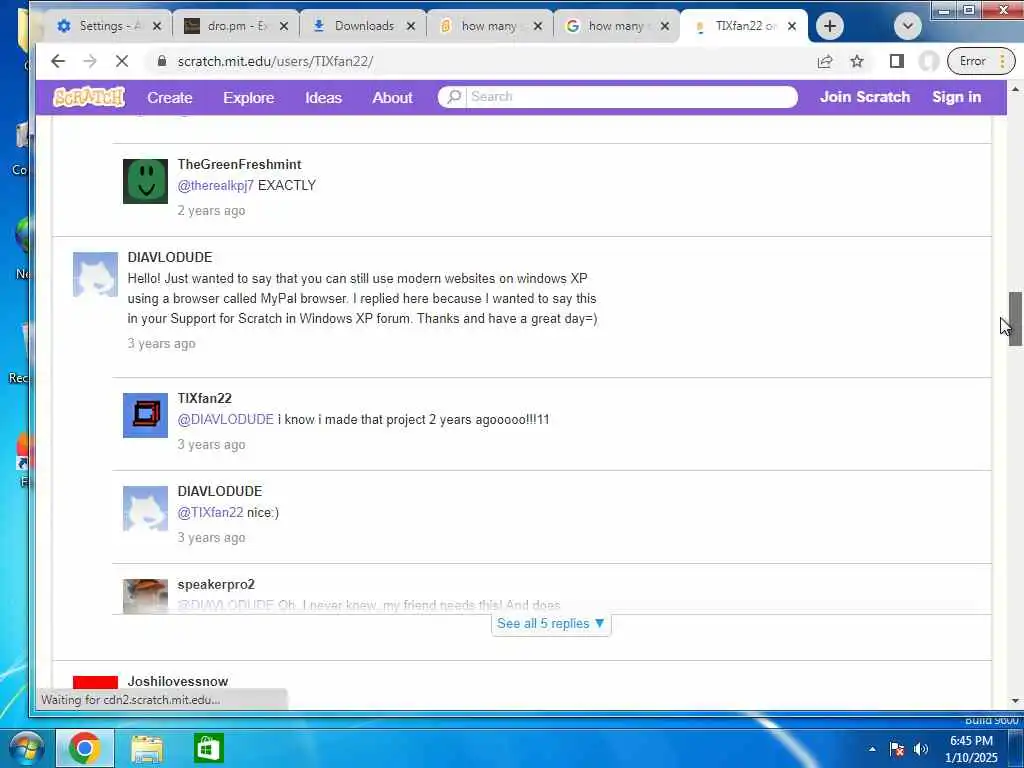Click the volume speaker tray icon

(x=921, y=749)
